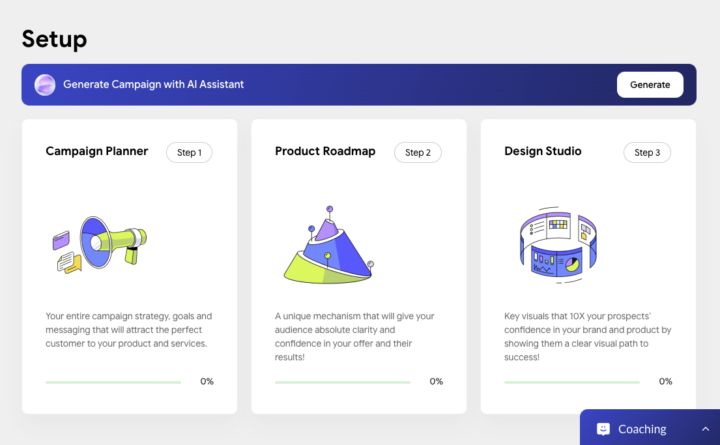Image resolution: width=720 pixels, height=445 pixels.
Task: Expand the Coaching panel chevron
Action: click(x=705, y=429)
